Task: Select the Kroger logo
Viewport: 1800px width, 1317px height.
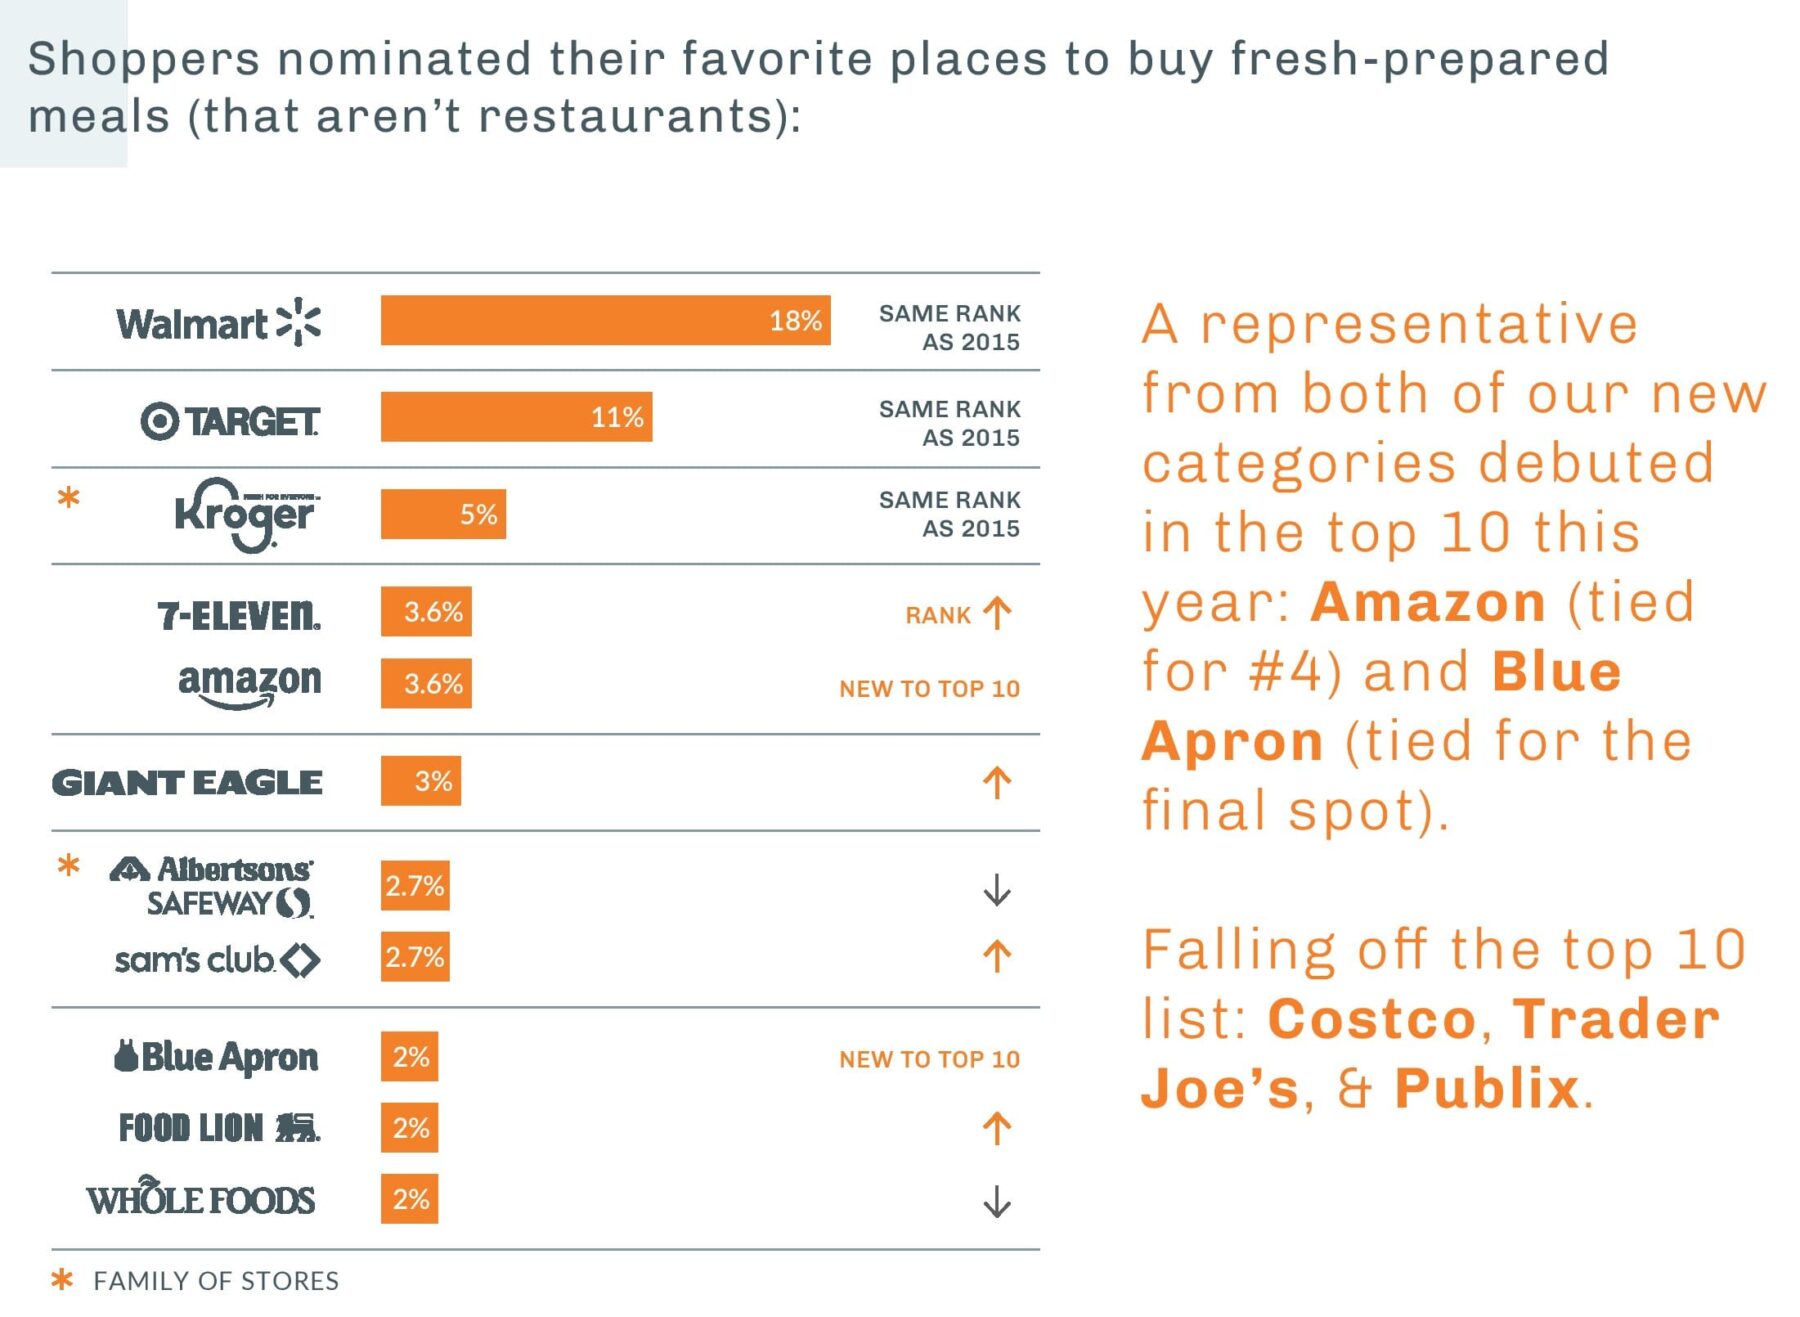Action: point(246,514)
